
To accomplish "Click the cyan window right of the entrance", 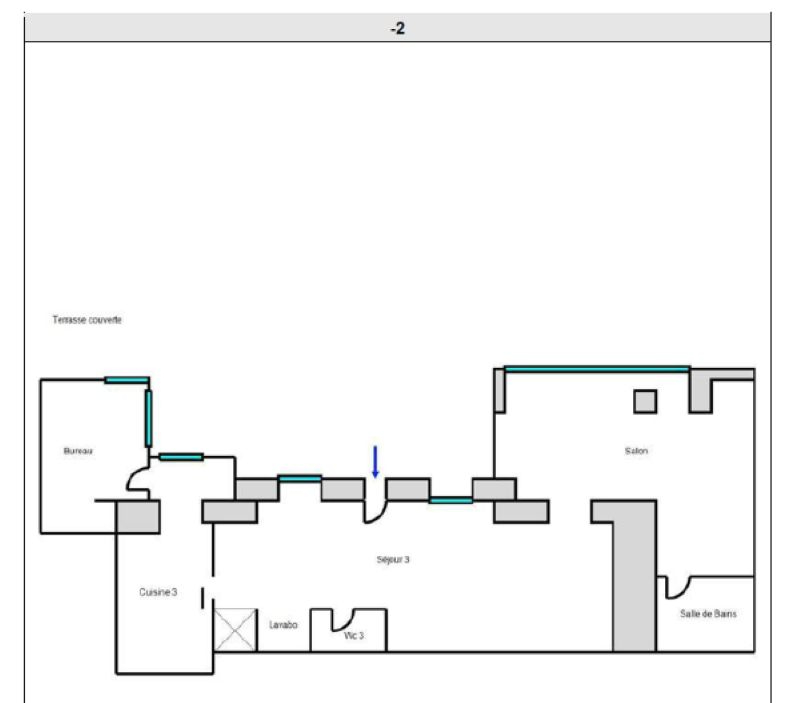I will tap(450, 499).
